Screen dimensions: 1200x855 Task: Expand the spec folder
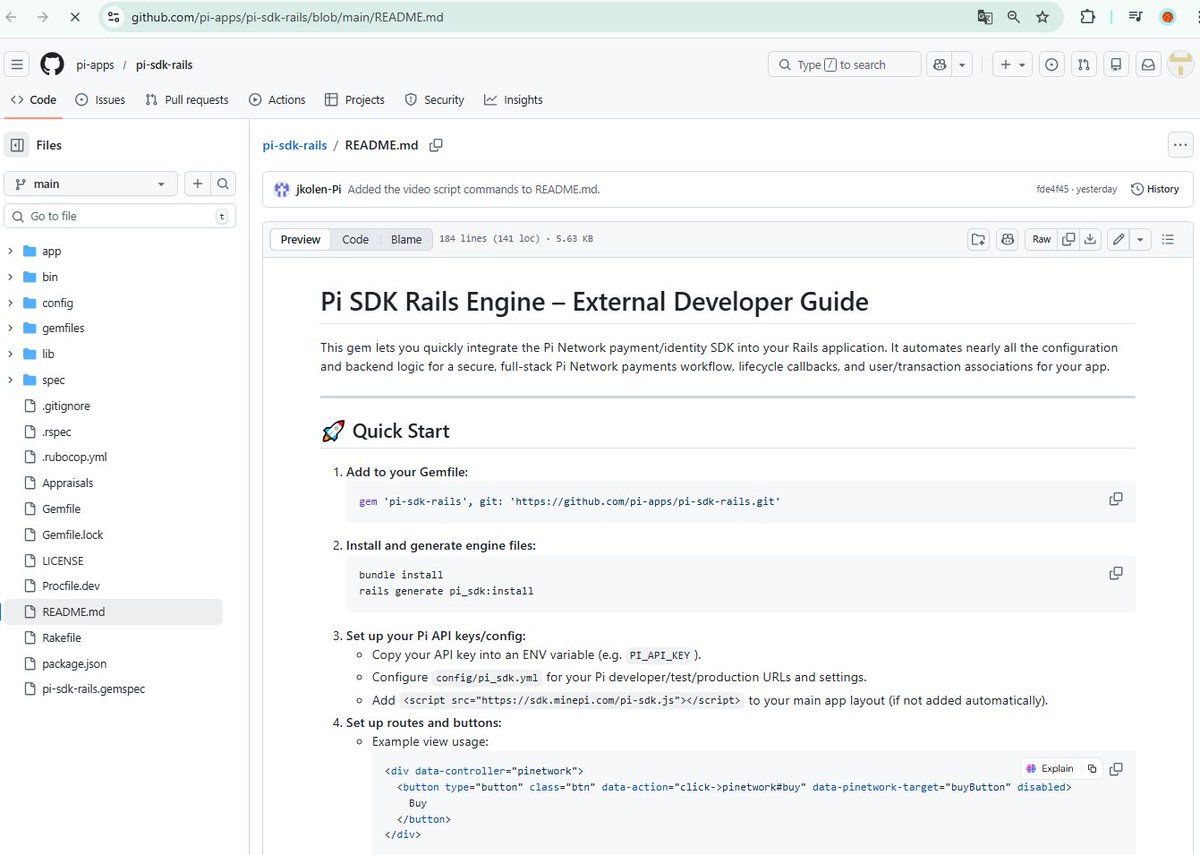pos(10,380)
